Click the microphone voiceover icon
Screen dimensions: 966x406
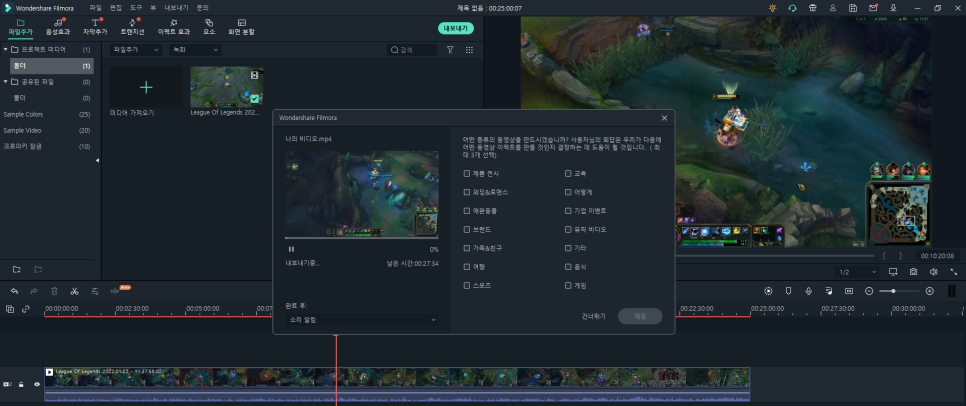[x=808, y=291]
